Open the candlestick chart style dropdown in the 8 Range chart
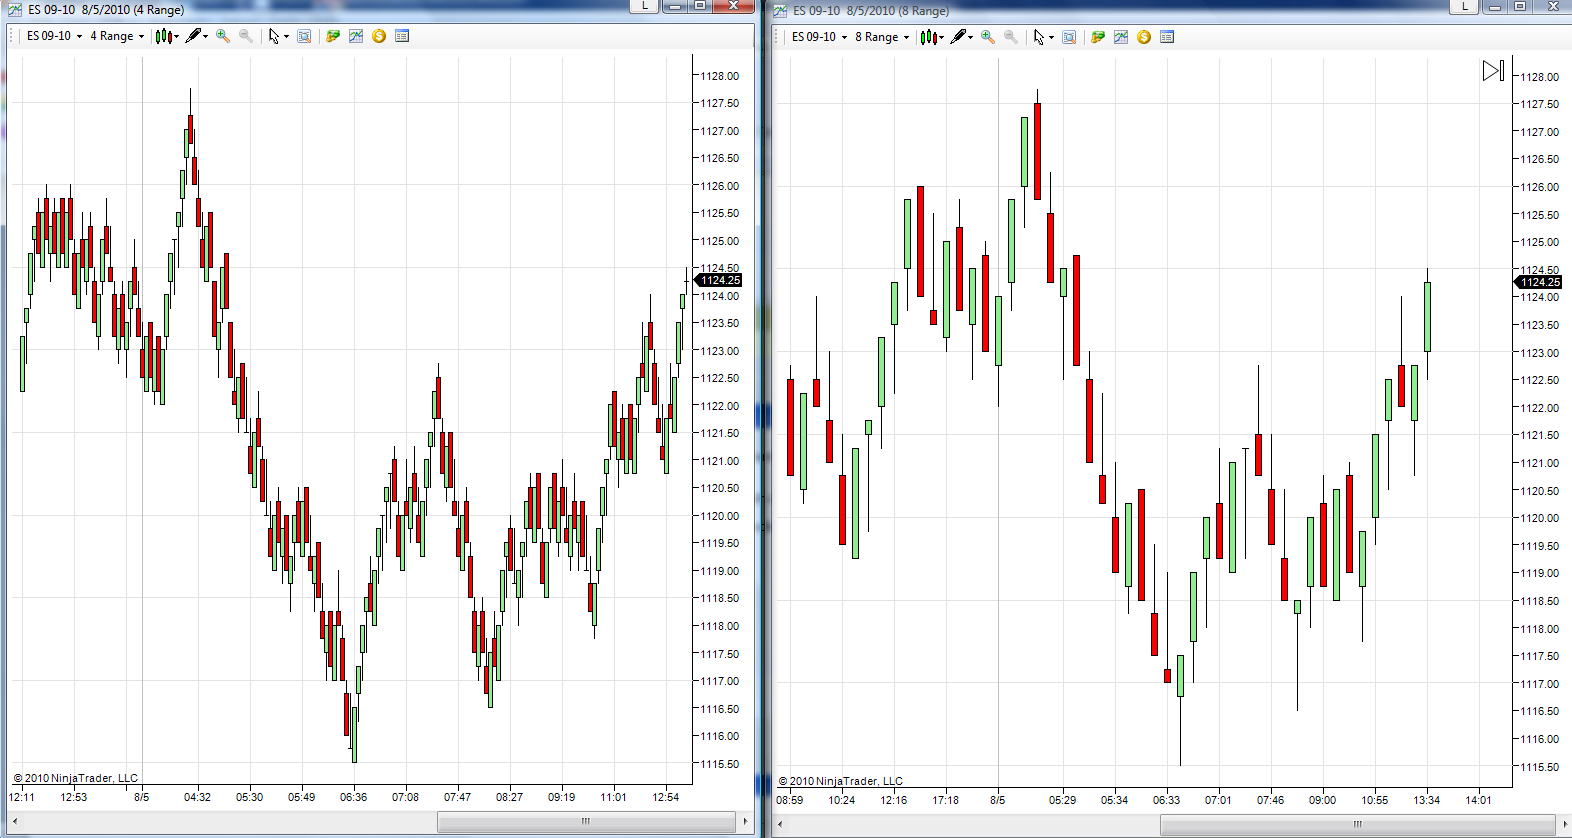1572x838 pixels. pyautogui.click(x=932, y=37)
